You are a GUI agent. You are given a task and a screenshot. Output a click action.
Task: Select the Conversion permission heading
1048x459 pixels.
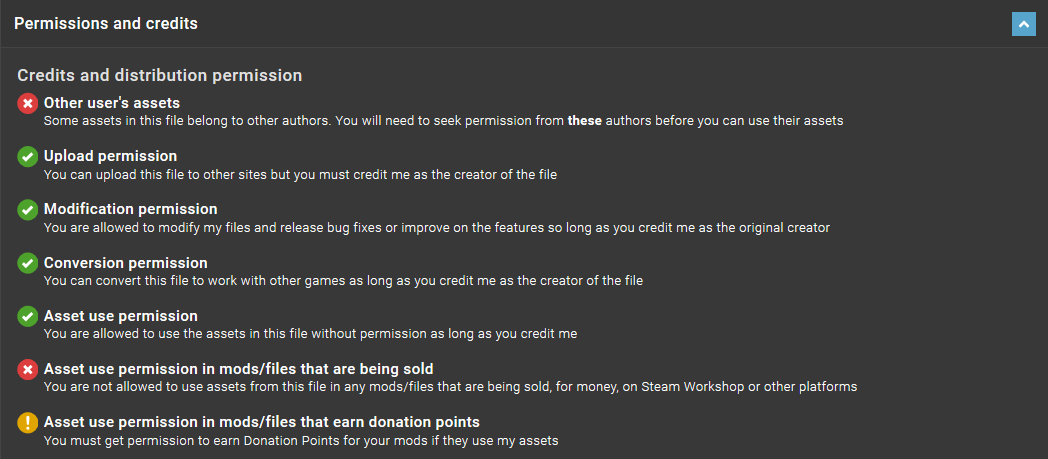click(x=126, y=263)
